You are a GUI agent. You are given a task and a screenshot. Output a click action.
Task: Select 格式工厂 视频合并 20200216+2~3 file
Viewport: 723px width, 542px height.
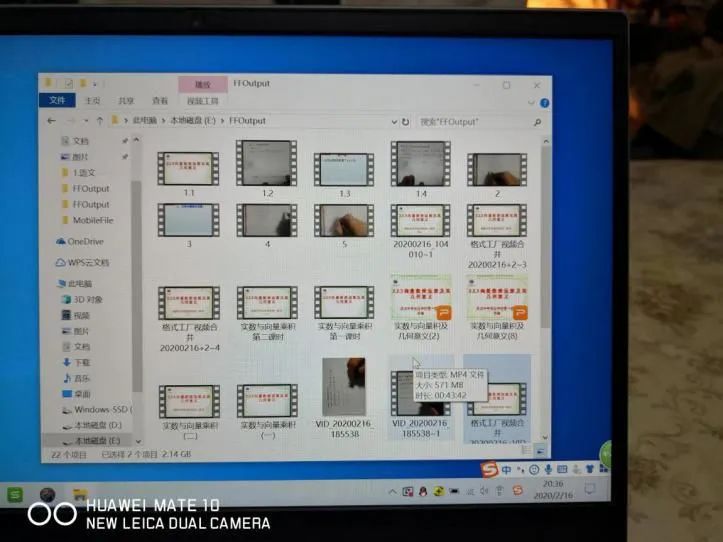tap(497, 236)
